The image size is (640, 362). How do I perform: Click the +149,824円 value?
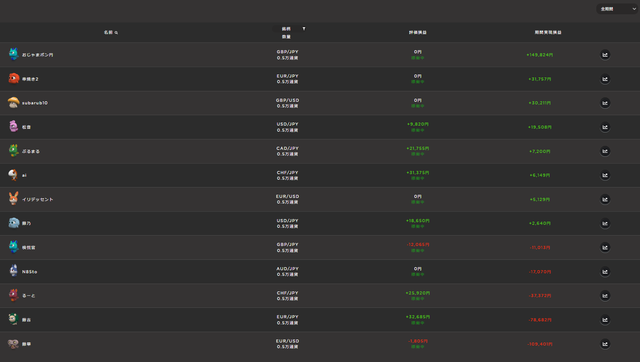tap(540, 55)
